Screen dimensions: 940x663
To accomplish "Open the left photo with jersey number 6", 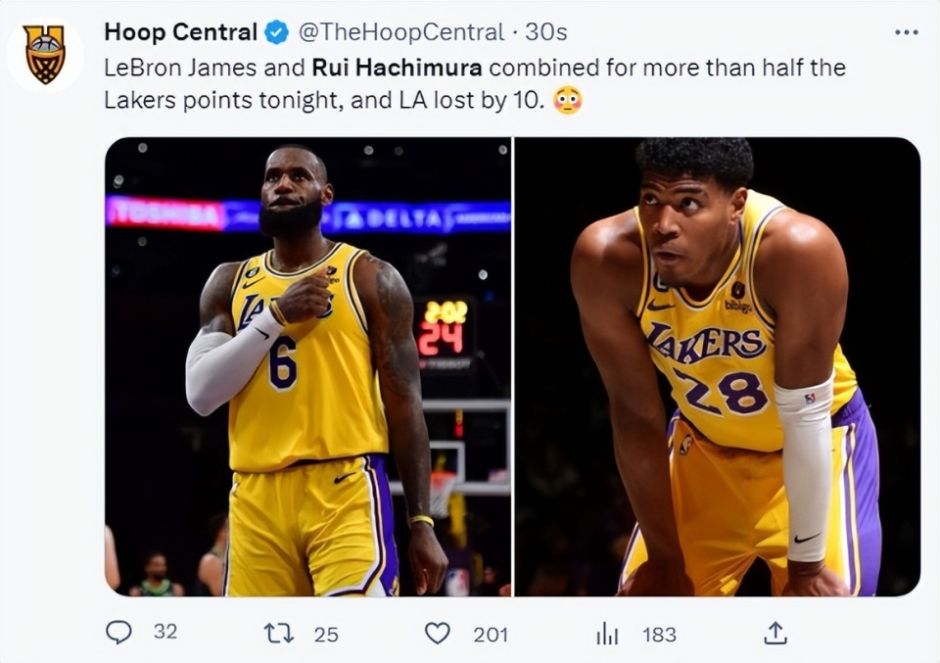I will pos(308,366).
